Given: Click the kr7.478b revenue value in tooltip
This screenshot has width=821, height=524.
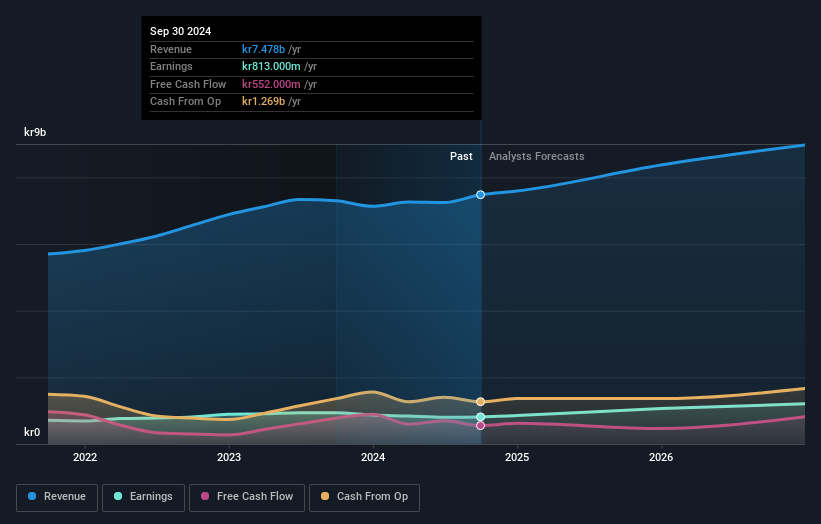Looking at the screenshot, I should pos(263,49).
